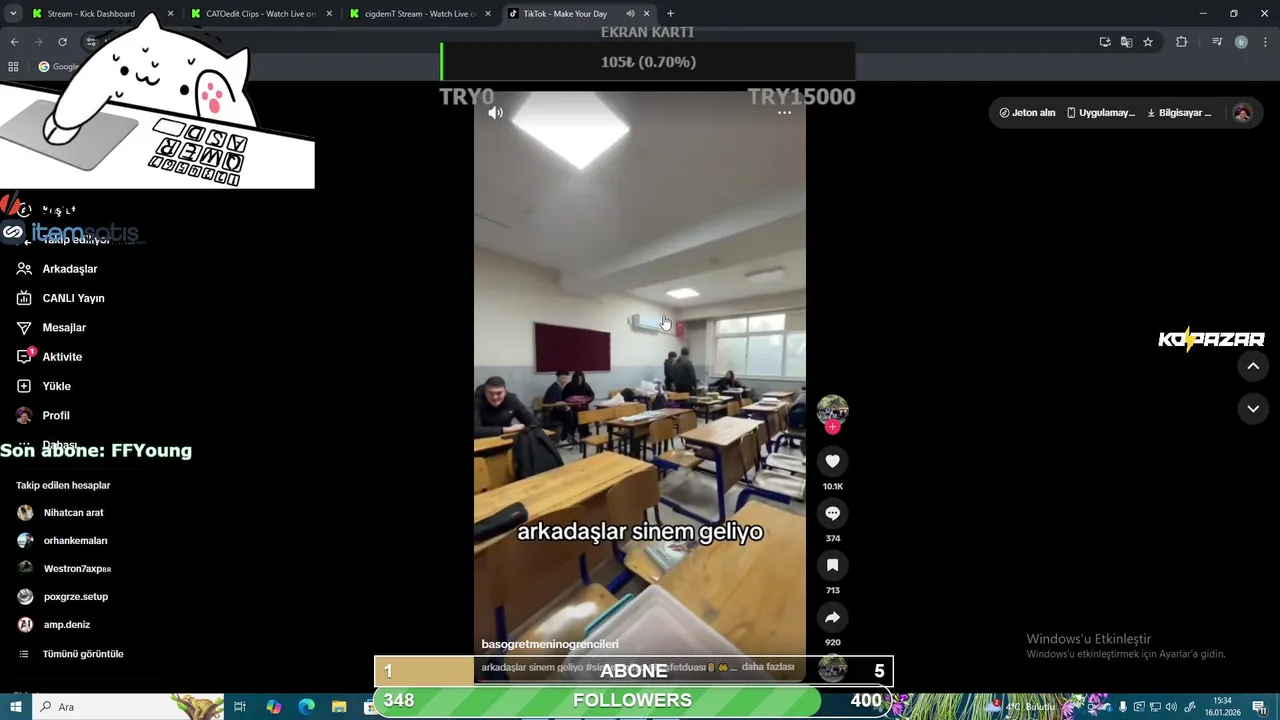Viewport: 1280px width, 720px height.
Task: Open the TikTok profile avatar menu at top right
Action: pyautogui.click(x=1242, y=113)
